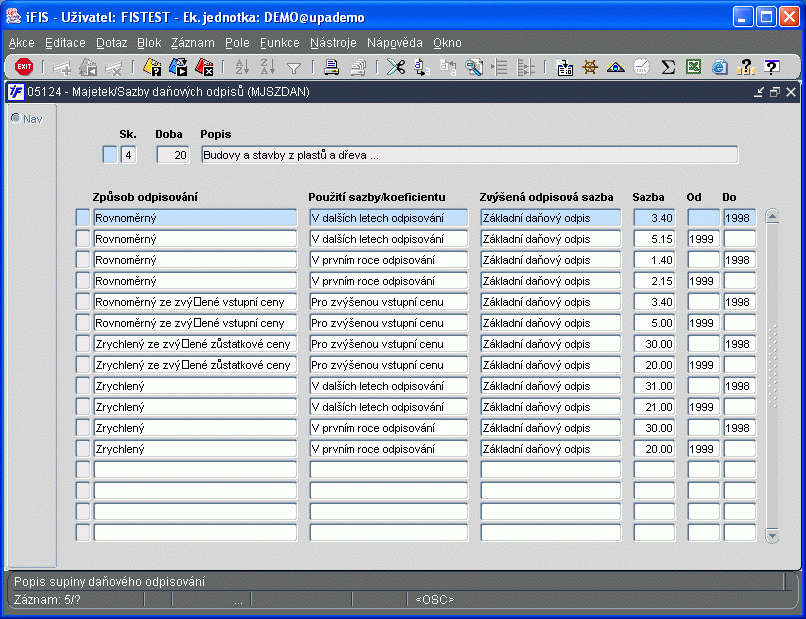Open the Nápověda menu

click(394, 43)
